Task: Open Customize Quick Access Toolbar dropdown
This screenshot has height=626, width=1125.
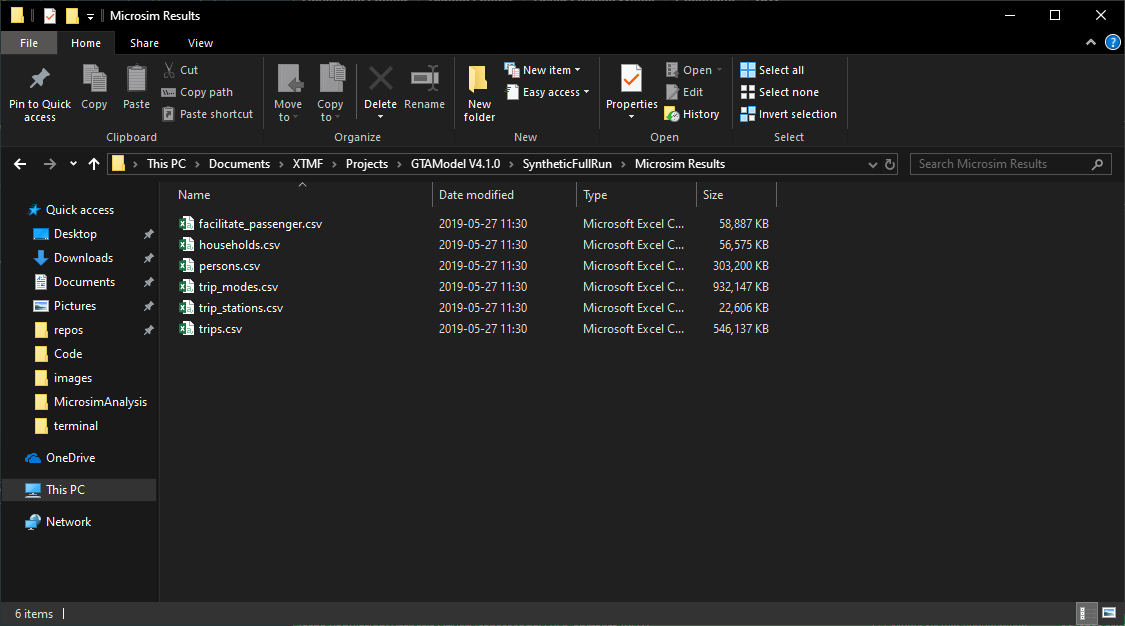Action: (90, 16)
